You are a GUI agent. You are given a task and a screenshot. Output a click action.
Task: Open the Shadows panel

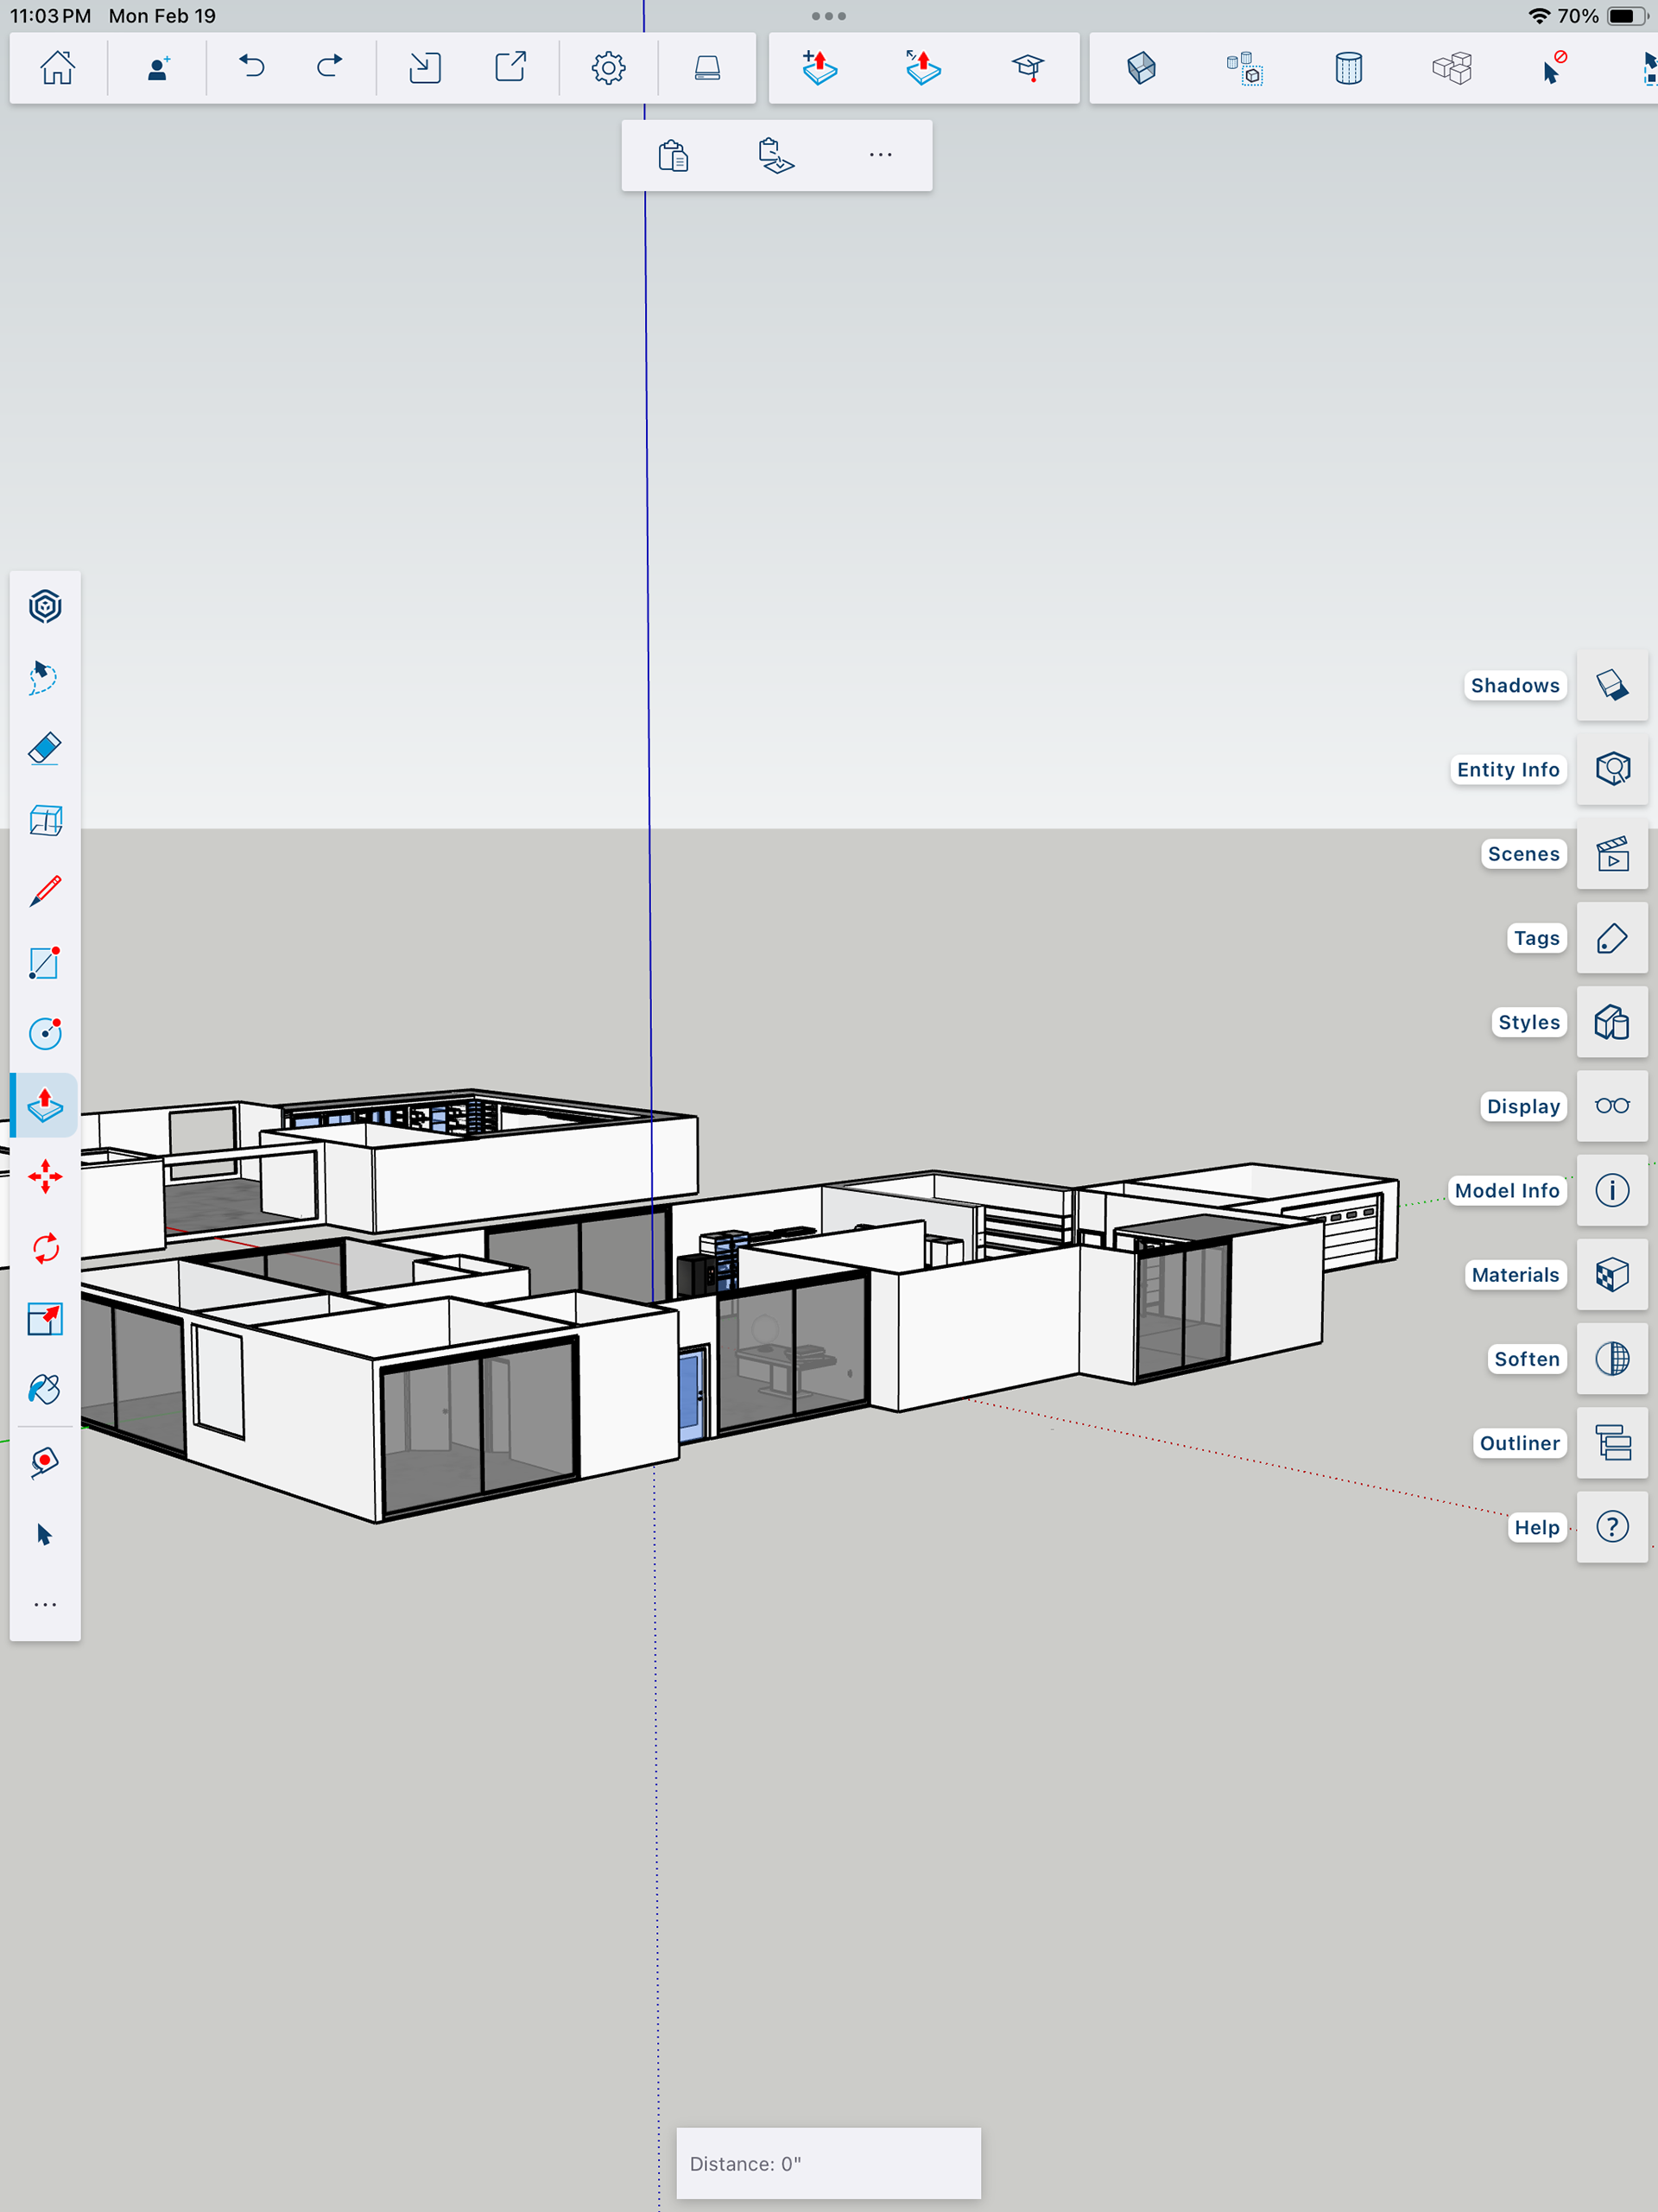1611,685
